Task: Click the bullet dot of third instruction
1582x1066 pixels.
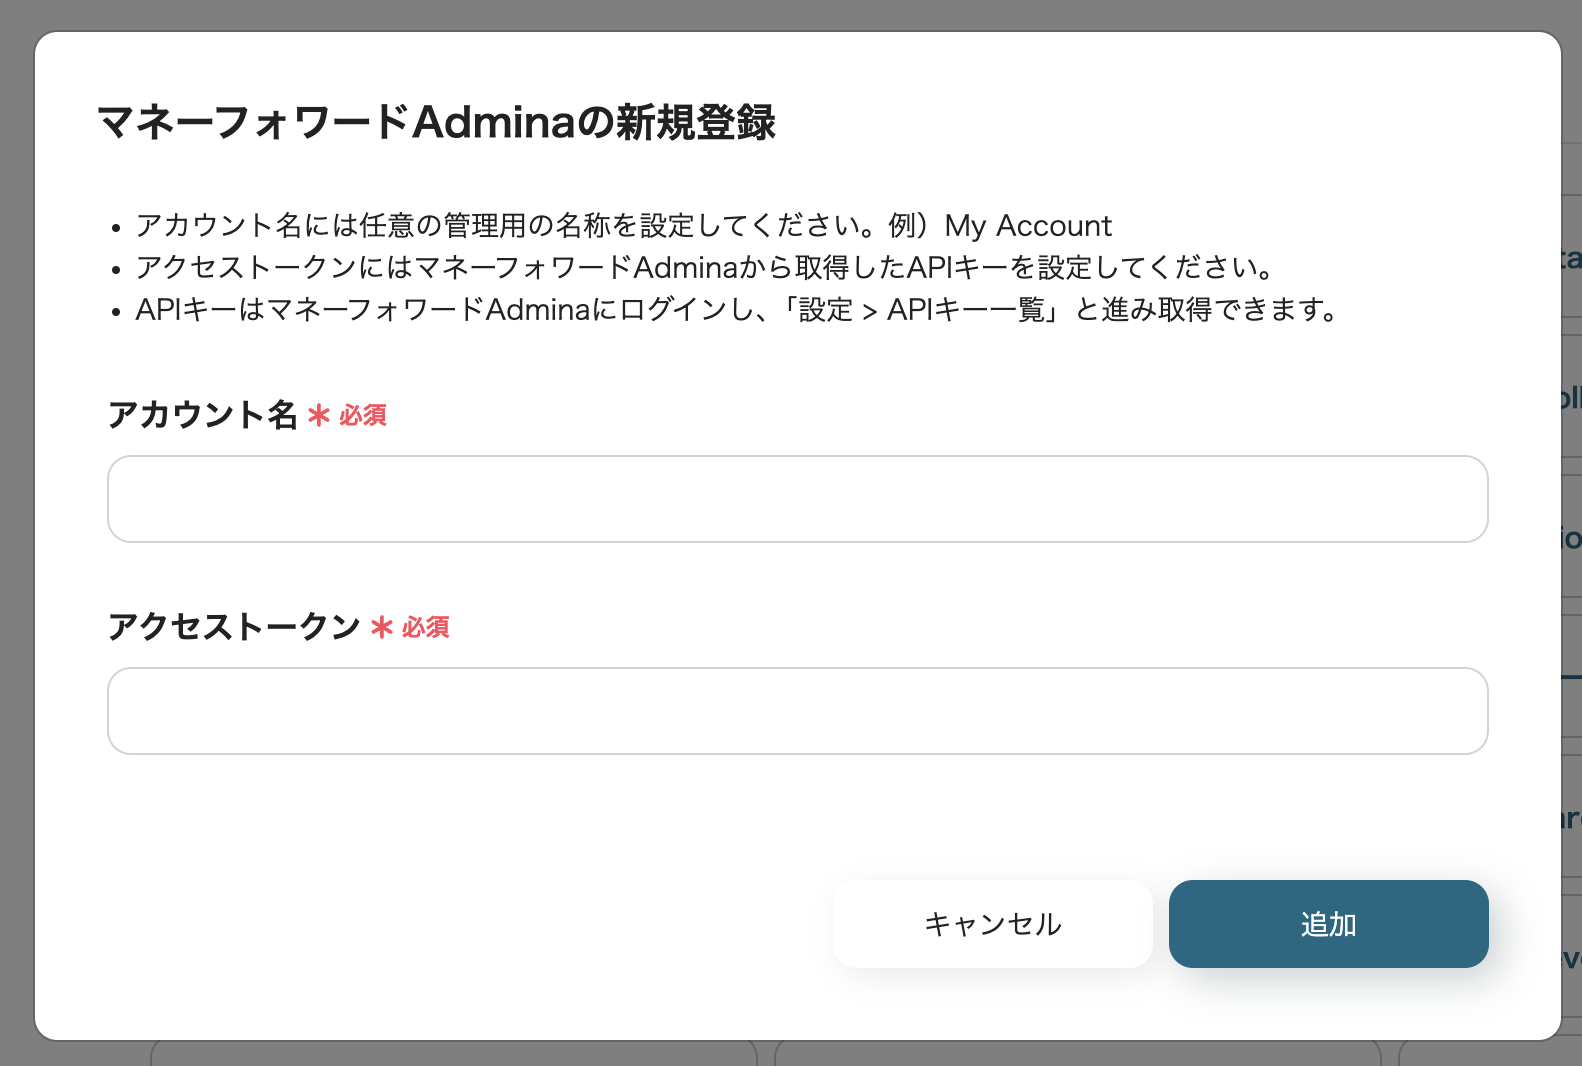Action: point(117,312)
